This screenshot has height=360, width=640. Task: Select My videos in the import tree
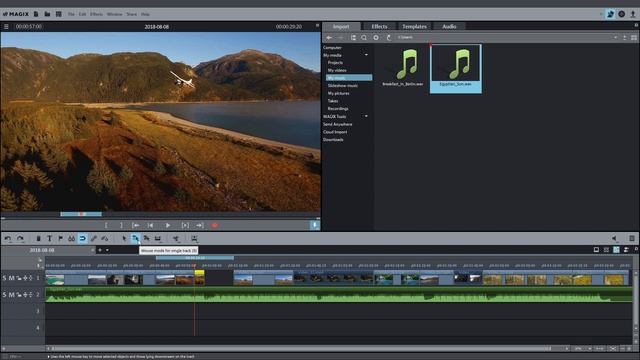click(337, 70)
